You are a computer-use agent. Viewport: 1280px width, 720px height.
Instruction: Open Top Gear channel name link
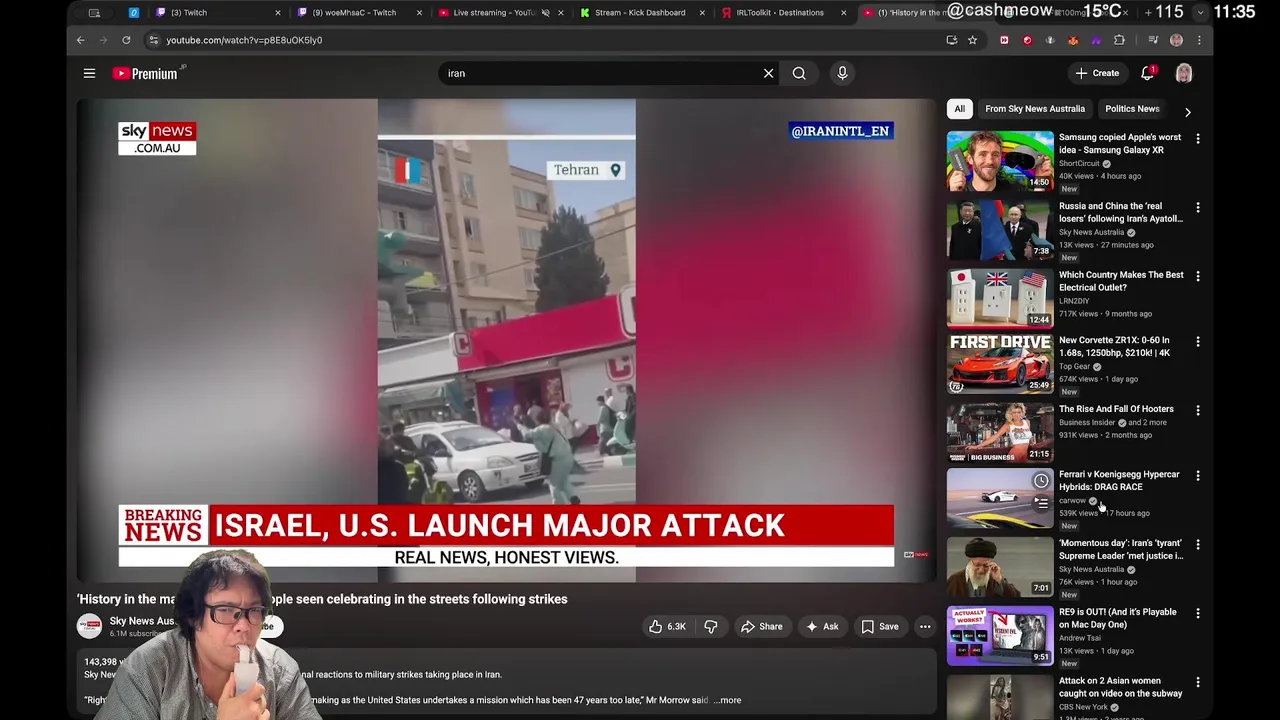(1074, 366)
